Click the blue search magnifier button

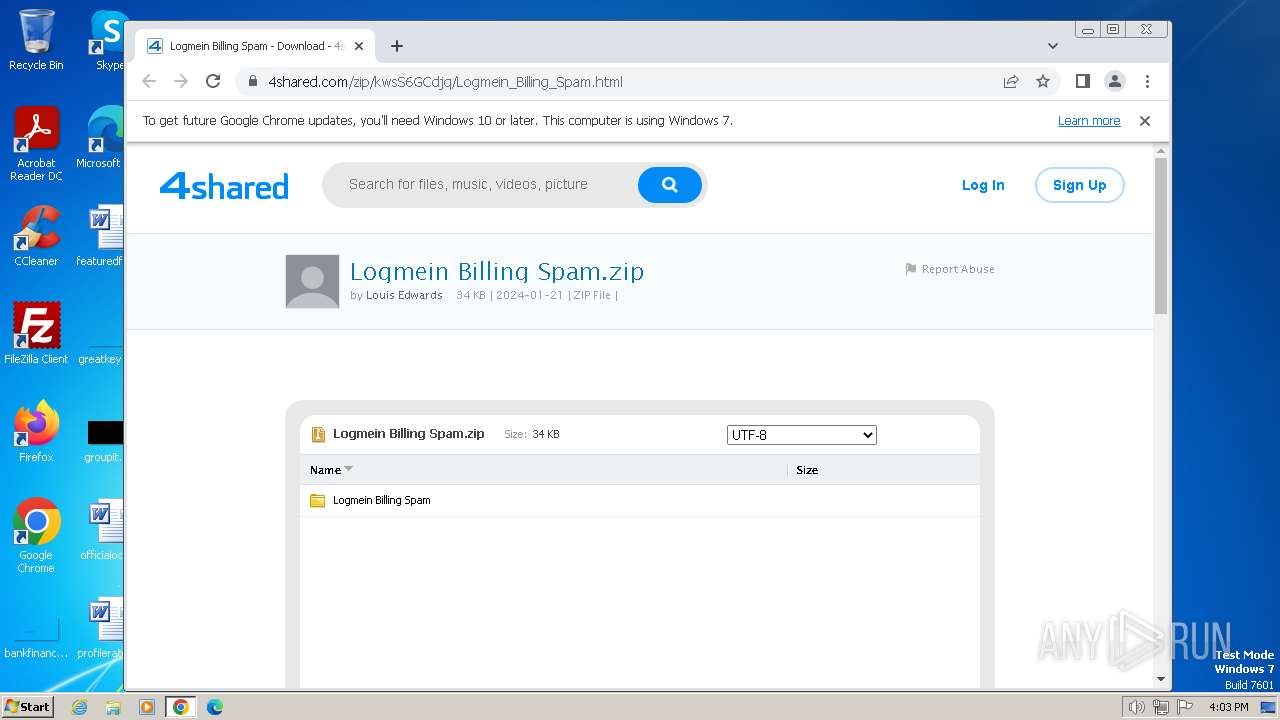[x=670, y=185]
